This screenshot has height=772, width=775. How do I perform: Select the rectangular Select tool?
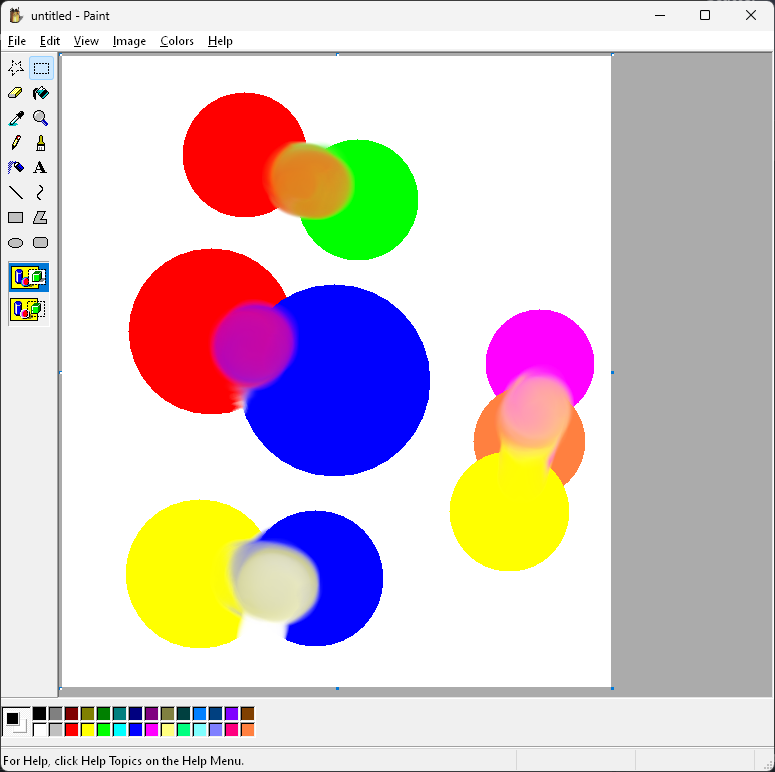point(41,68)
